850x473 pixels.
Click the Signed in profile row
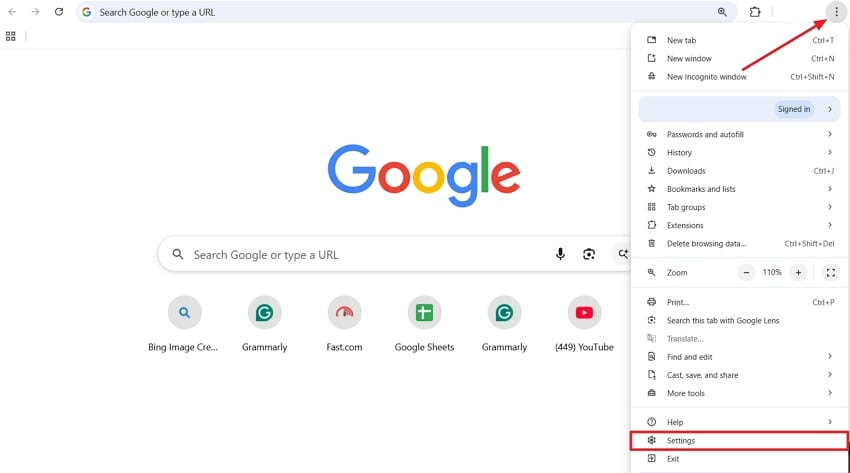pos(739,109)
